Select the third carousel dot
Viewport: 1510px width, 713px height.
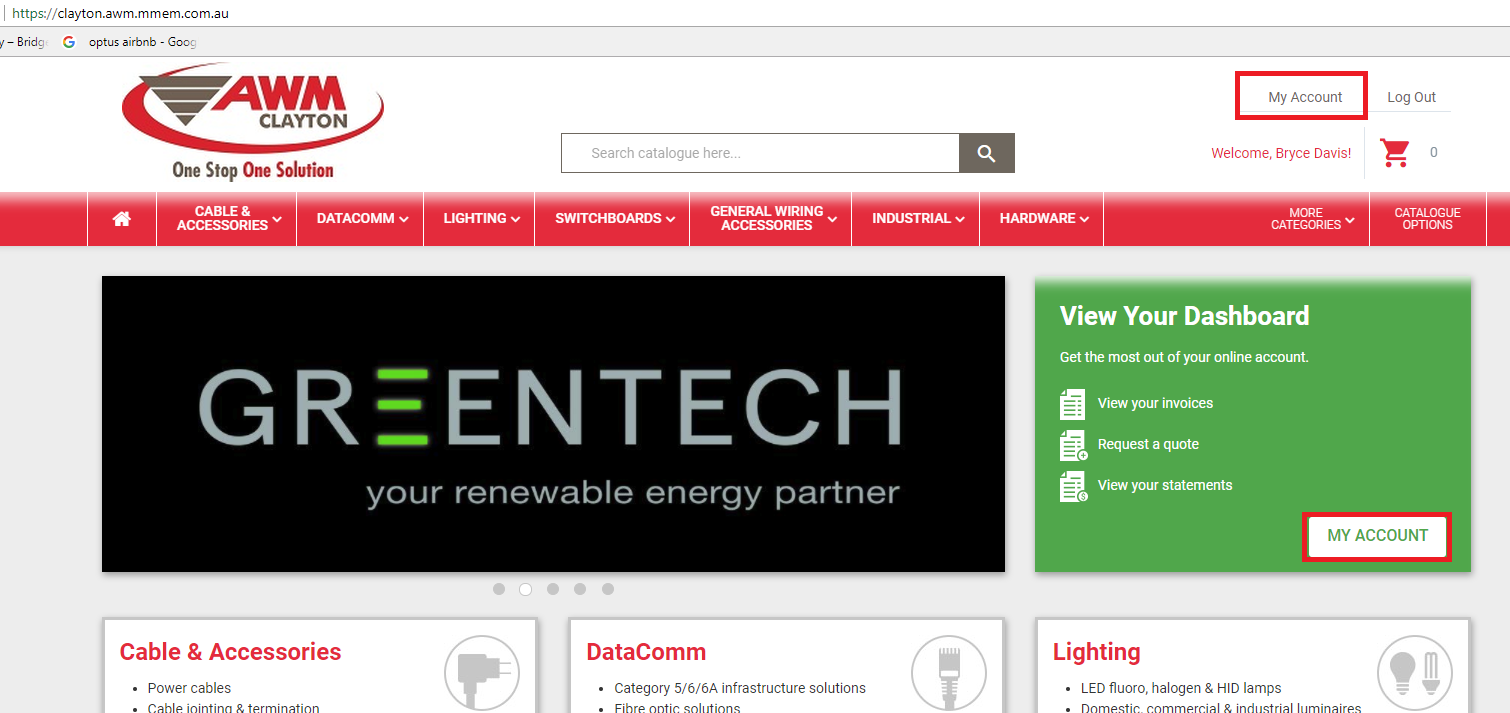click(553, 589)
